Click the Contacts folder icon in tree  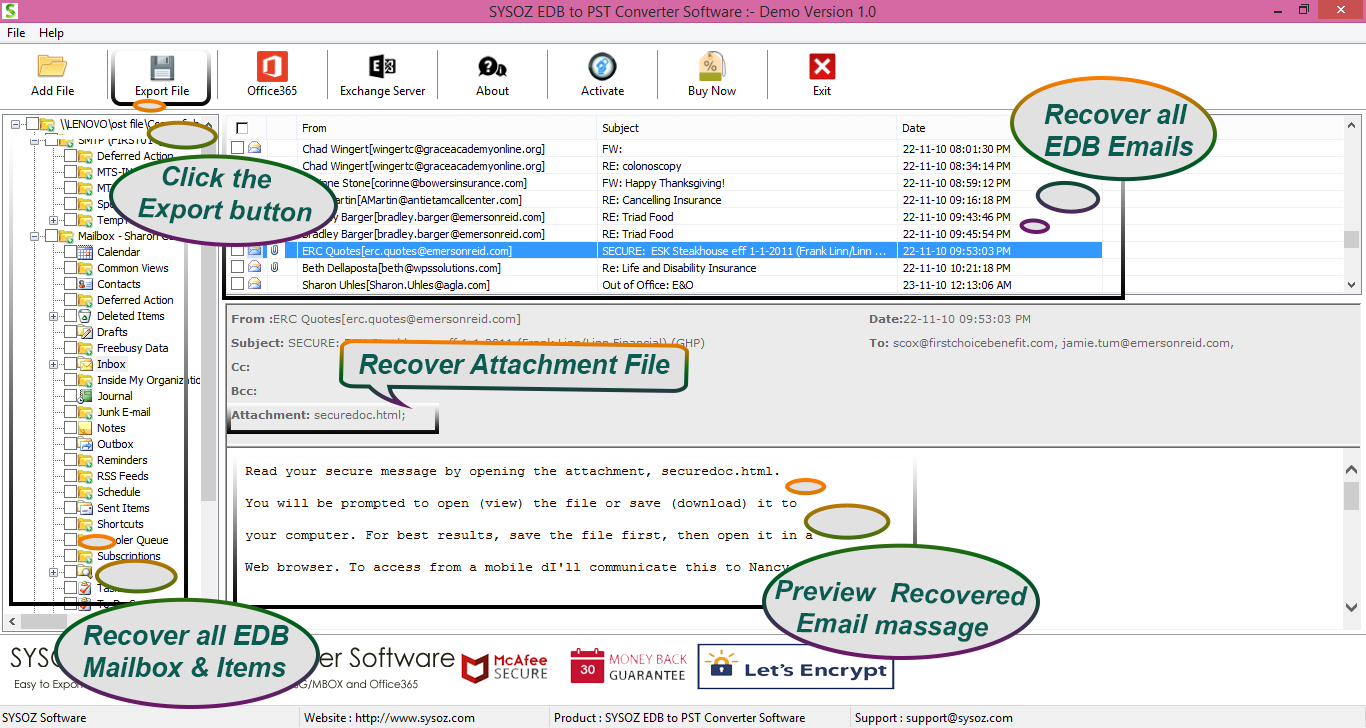click(86, 284)
